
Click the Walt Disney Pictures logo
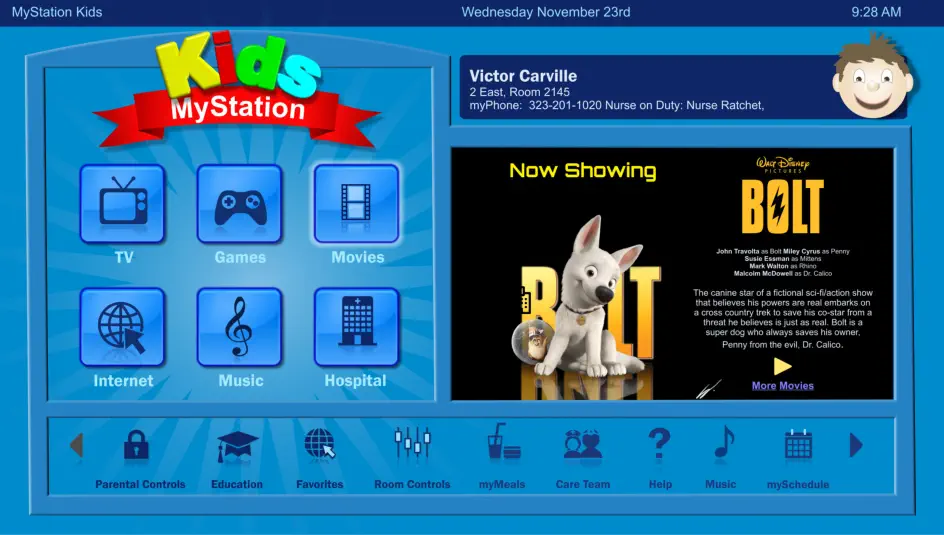coord(783,164)
